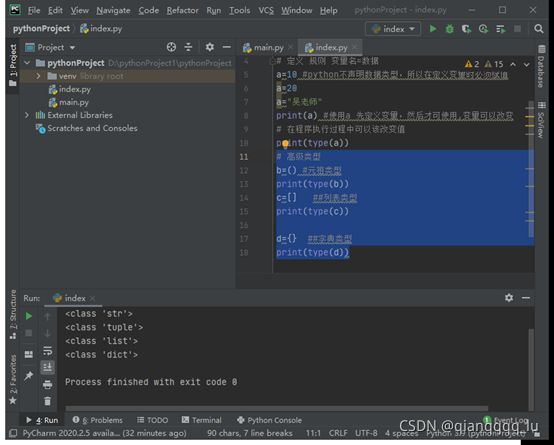The height and width of the screenshot is (445, 554).
Task: Toggle the Project side tool window
Action: (x=13, y=65)
